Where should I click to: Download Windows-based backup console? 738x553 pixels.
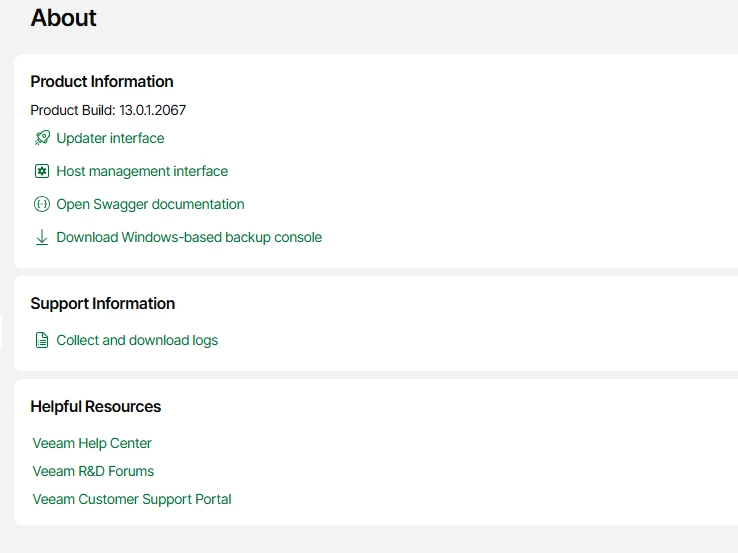(x=189, y=237)
